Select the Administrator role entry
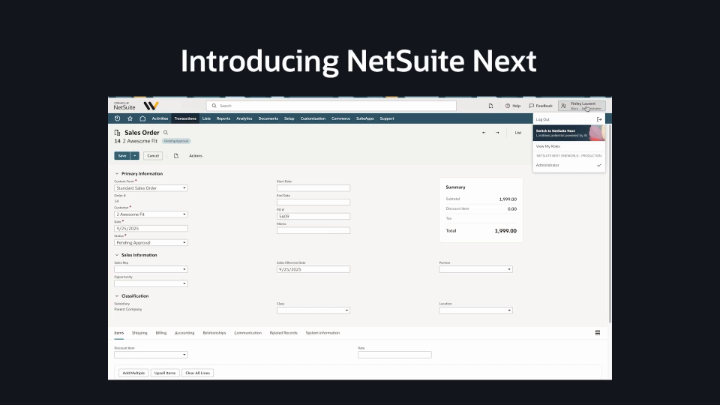This screenshot has height=405, width=720. (569, 165)
